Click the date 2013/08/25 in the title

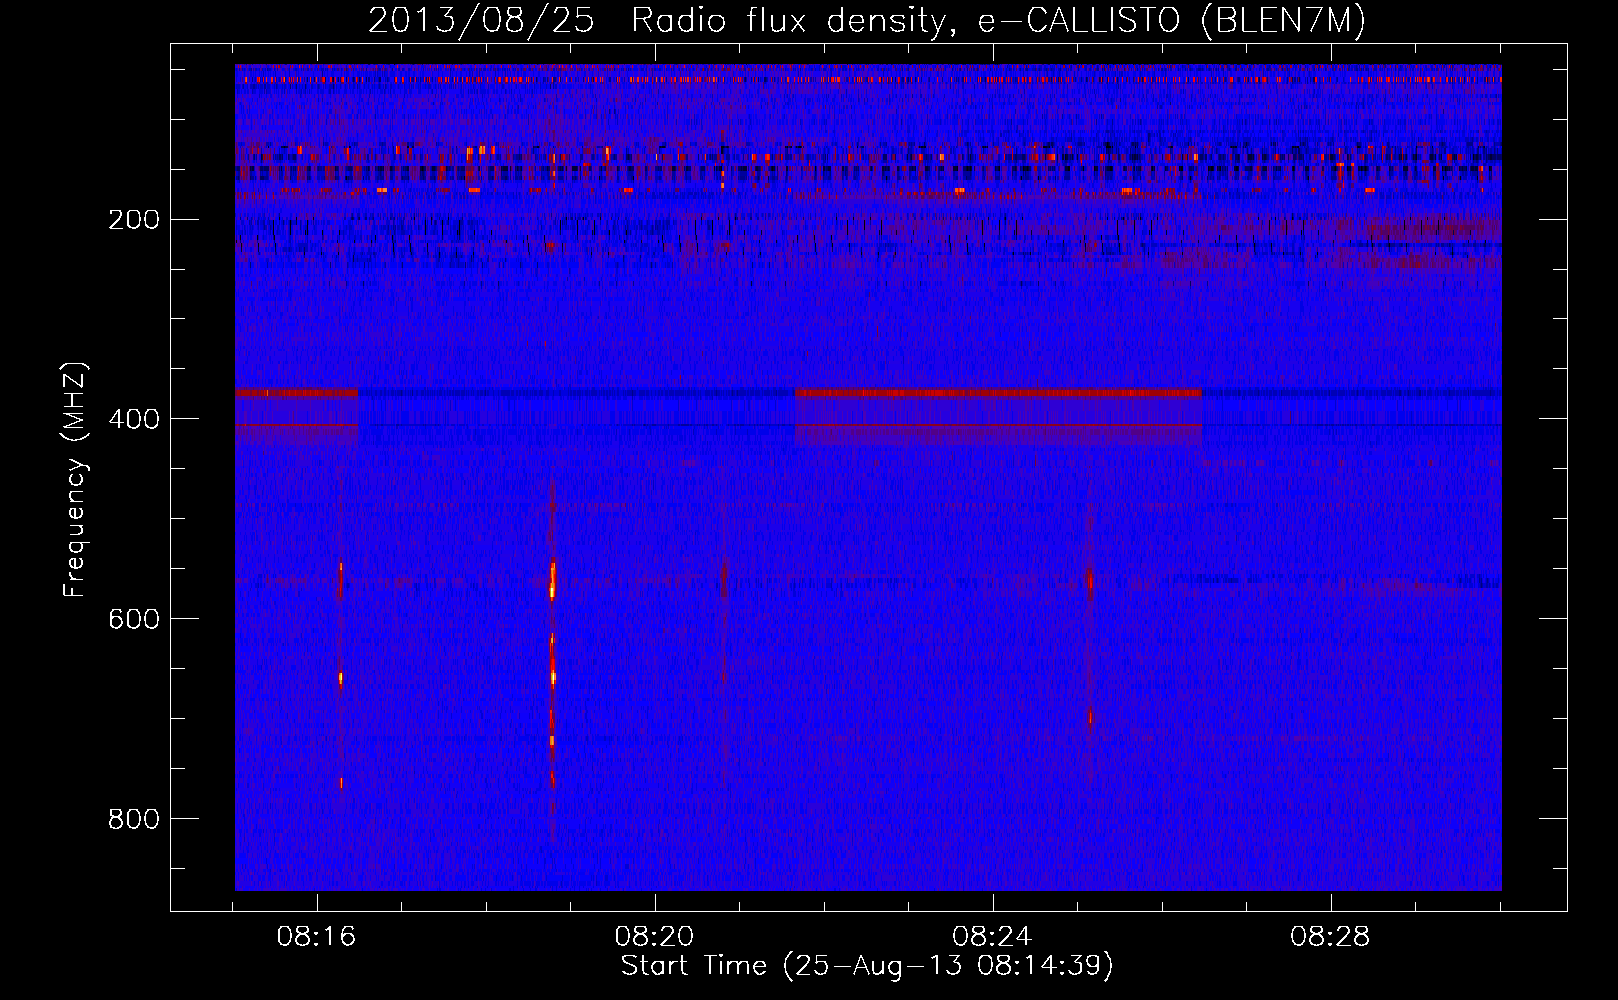tap(480, 20)
